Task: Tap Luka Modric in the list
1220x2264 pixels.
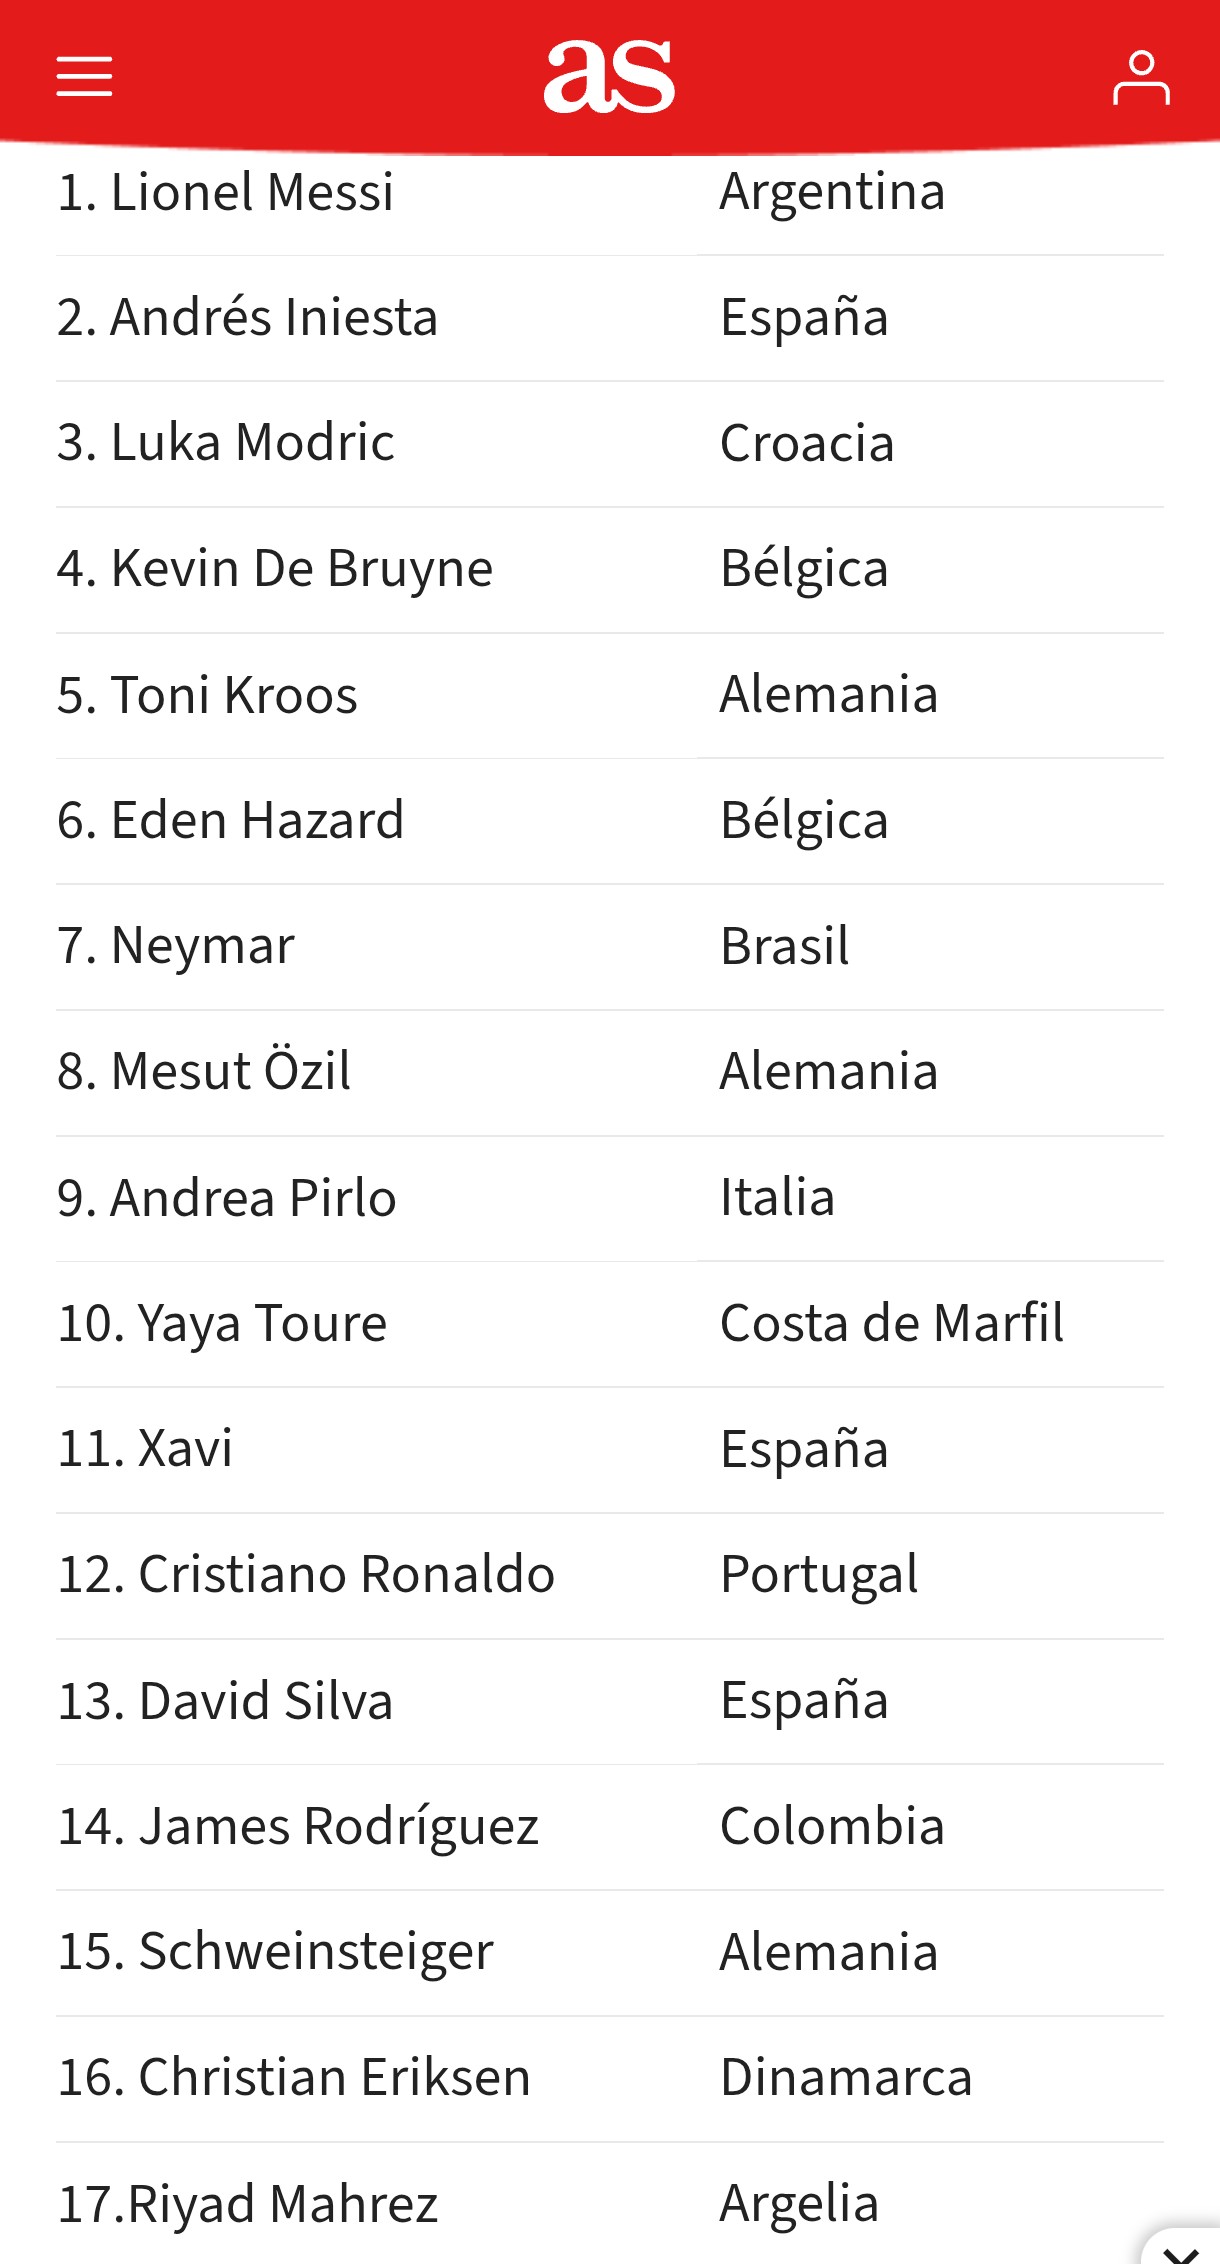Action: pyautogui.click(x=226, y=443)
